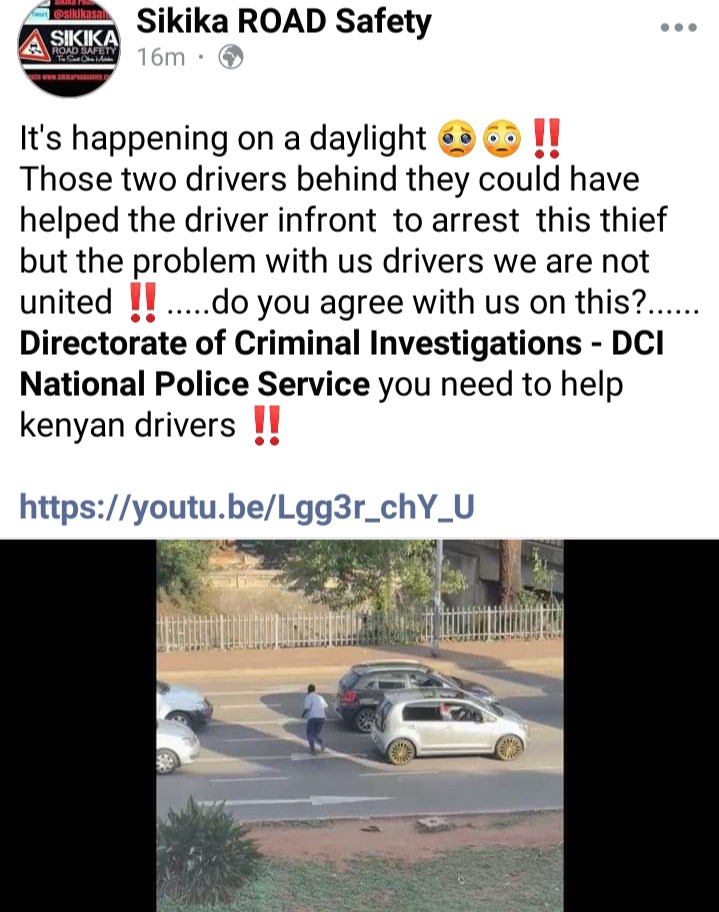The width and height of the screenshot is (719, 912).
Task: Click the silver hatchback in the video
Action: tap(450, 728)
